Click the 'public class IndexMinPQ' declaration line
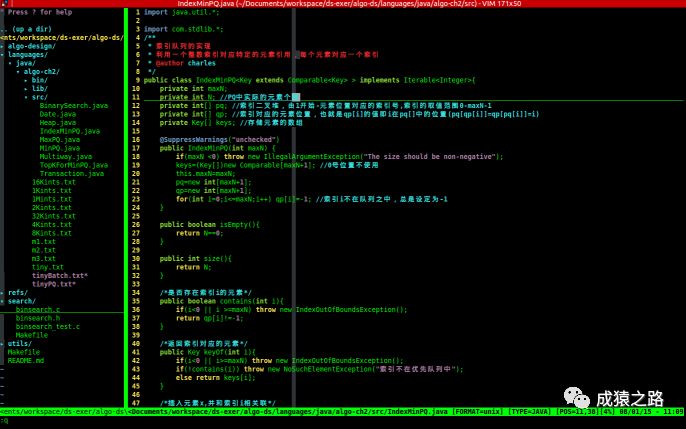Viewport: 686px width, 429px height. click(x=309, y=80)
